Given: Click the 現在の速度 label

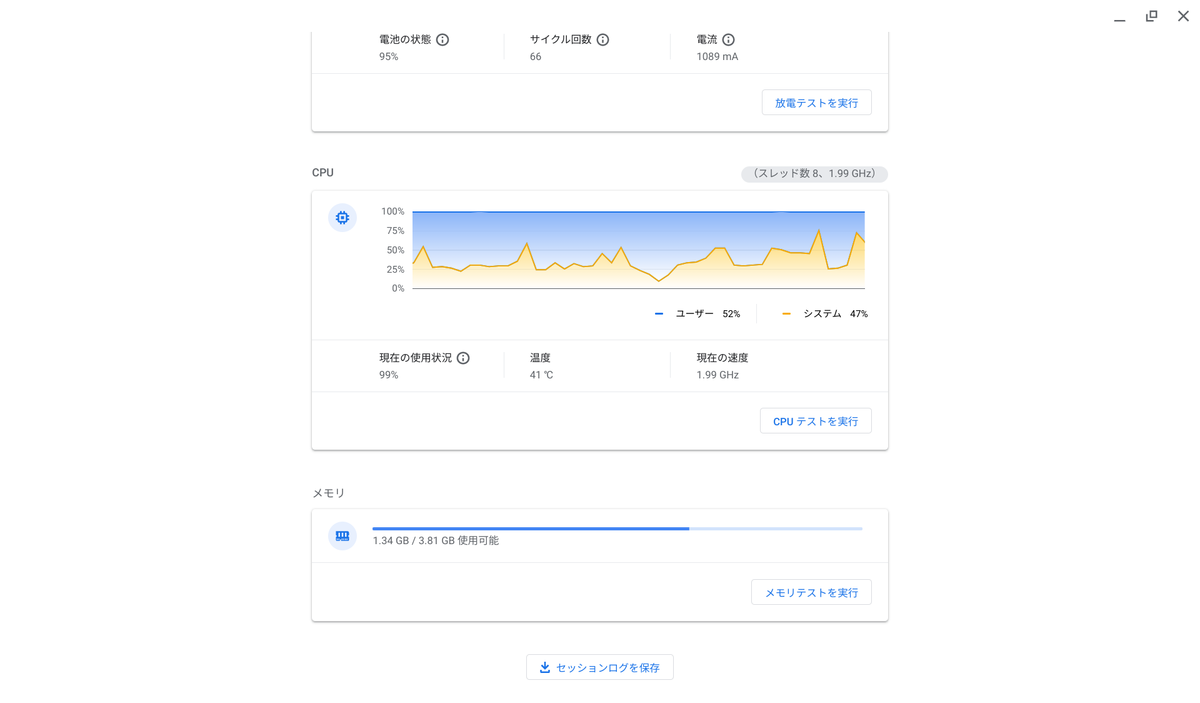Looking at the screenshot, I should pyautogui.click(x=723, y=358).
